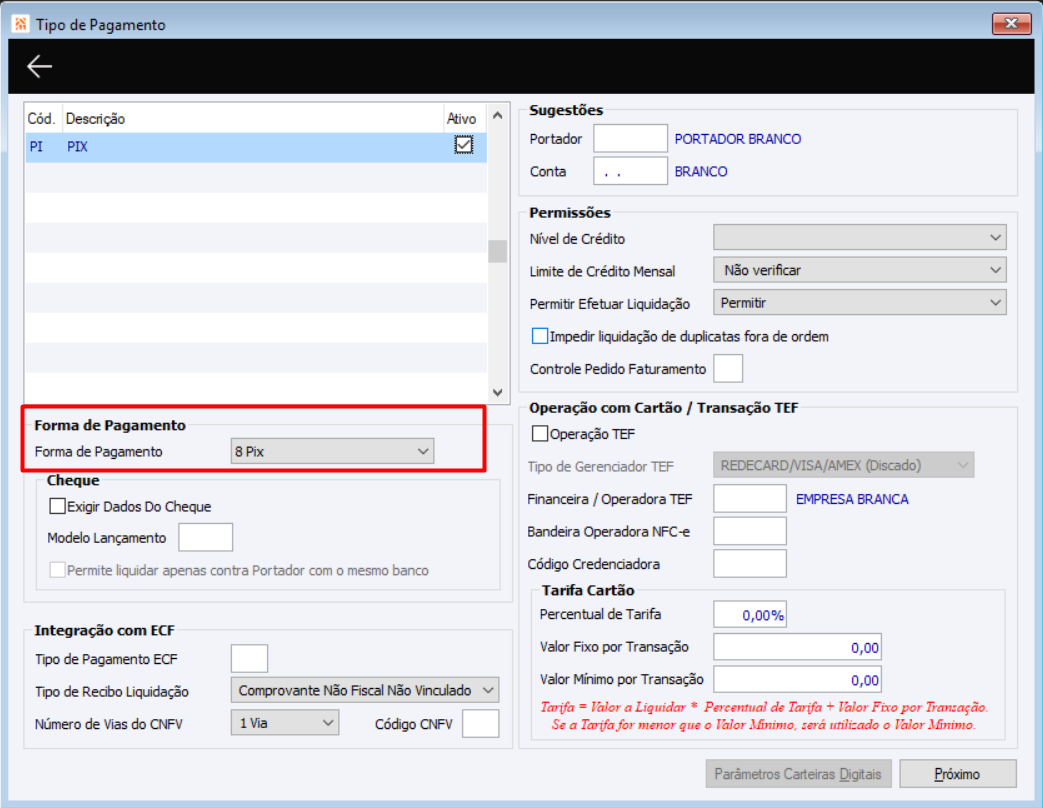Click the Controle Pedido Faturamento field
1043x808 pixels.
pos(728,368)
